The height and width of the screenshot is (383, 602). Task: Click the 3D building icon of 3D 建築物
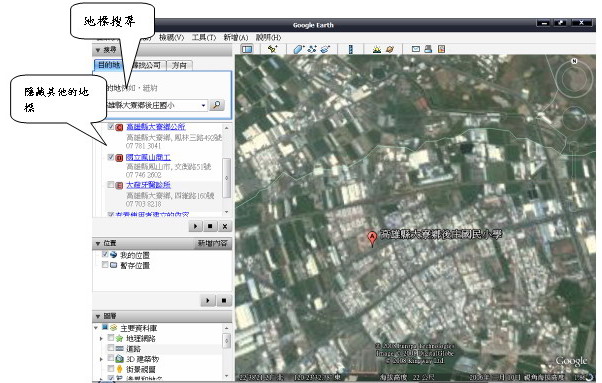tap(119, 359)
